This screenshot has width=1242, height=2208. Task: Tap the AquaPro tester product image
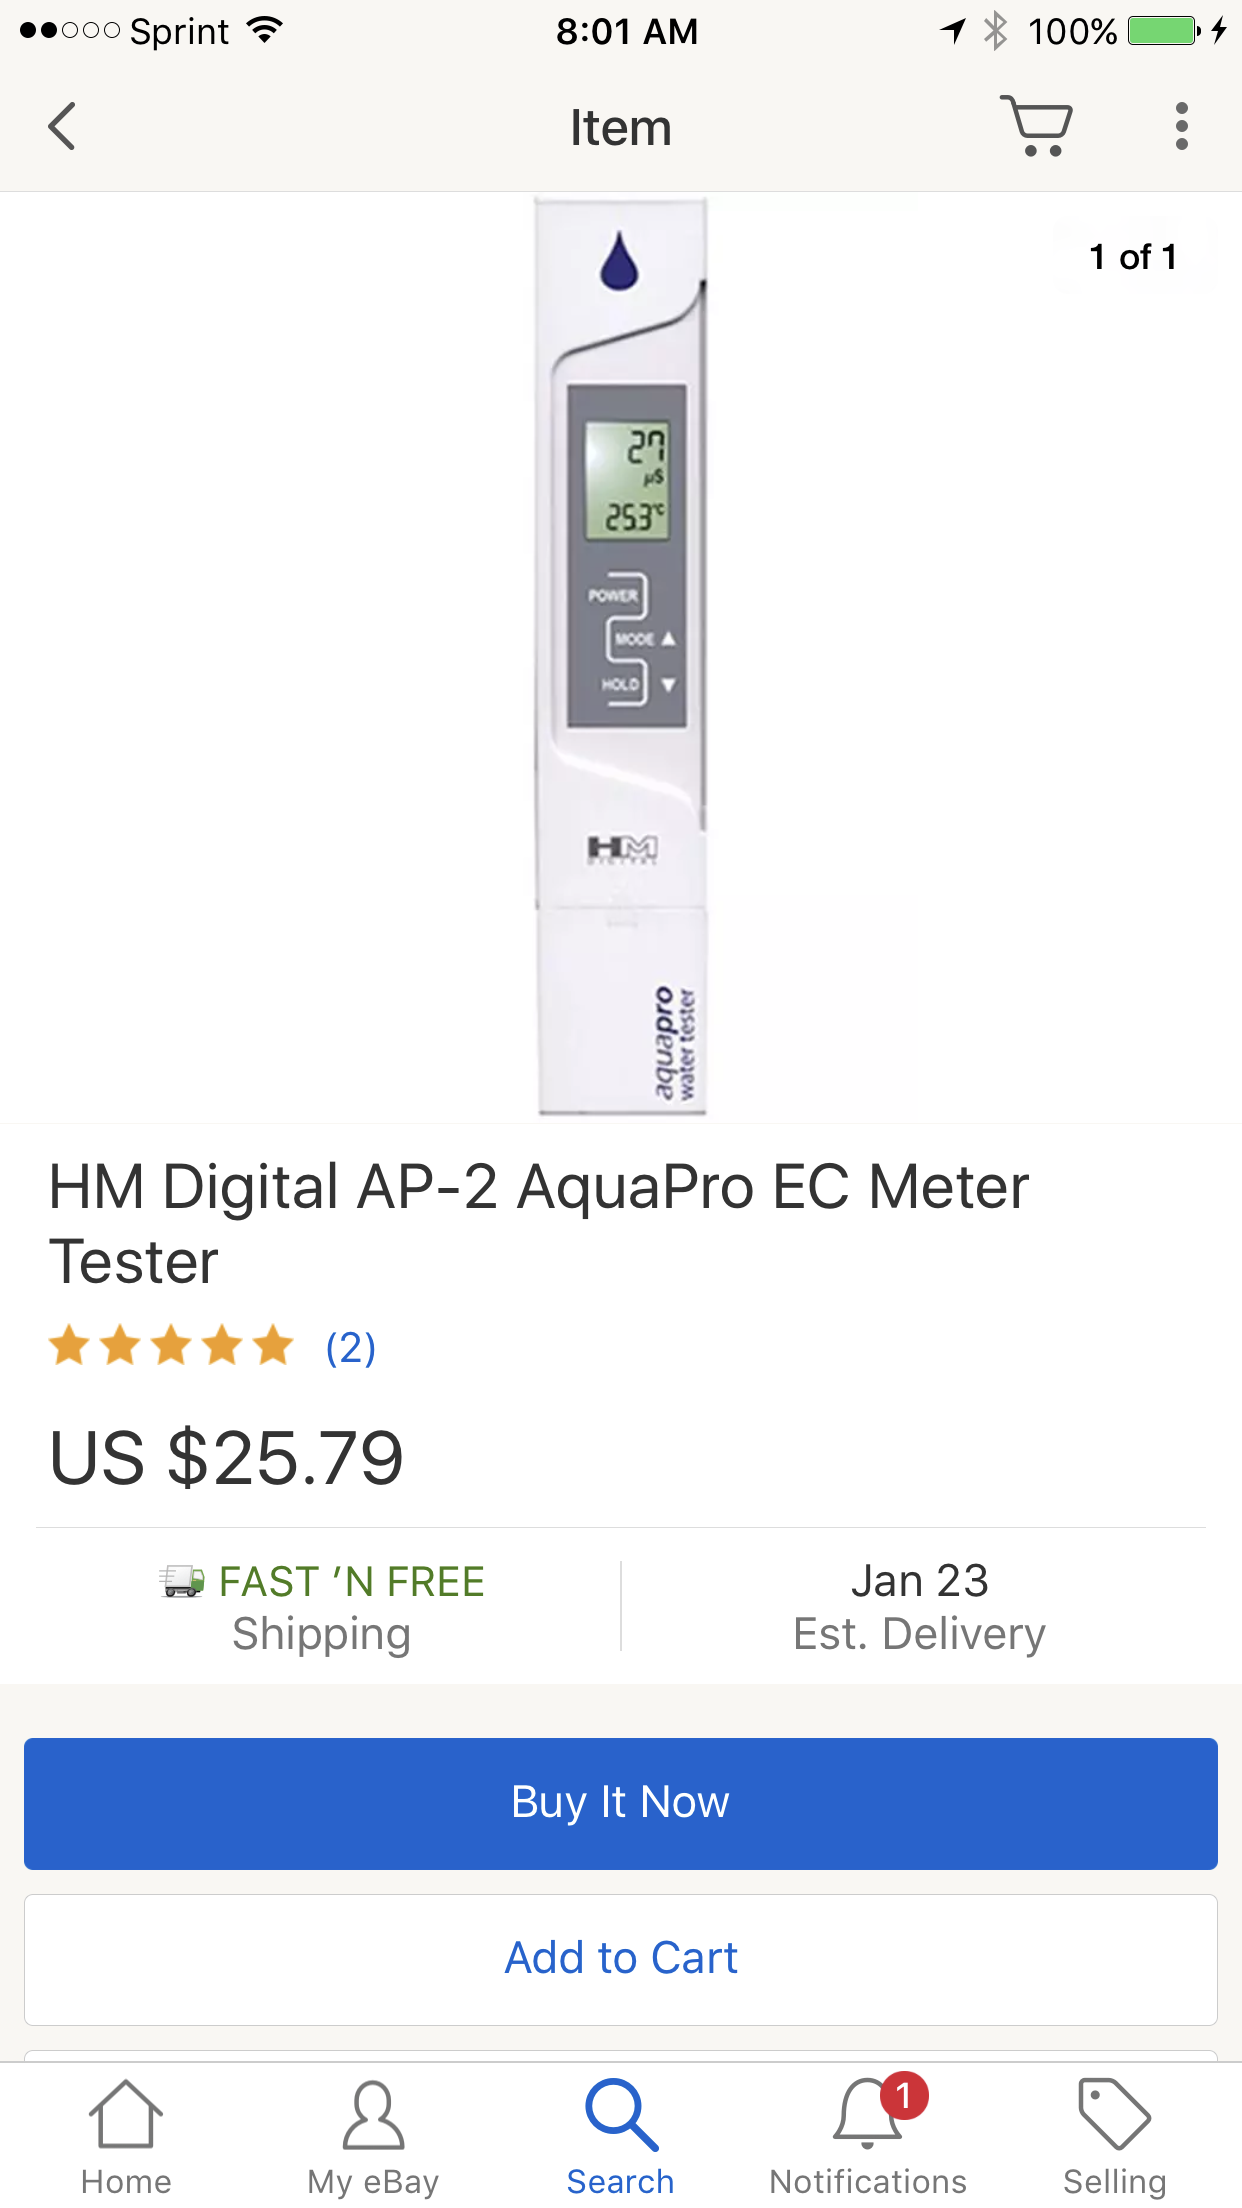[x=621, y=657]
